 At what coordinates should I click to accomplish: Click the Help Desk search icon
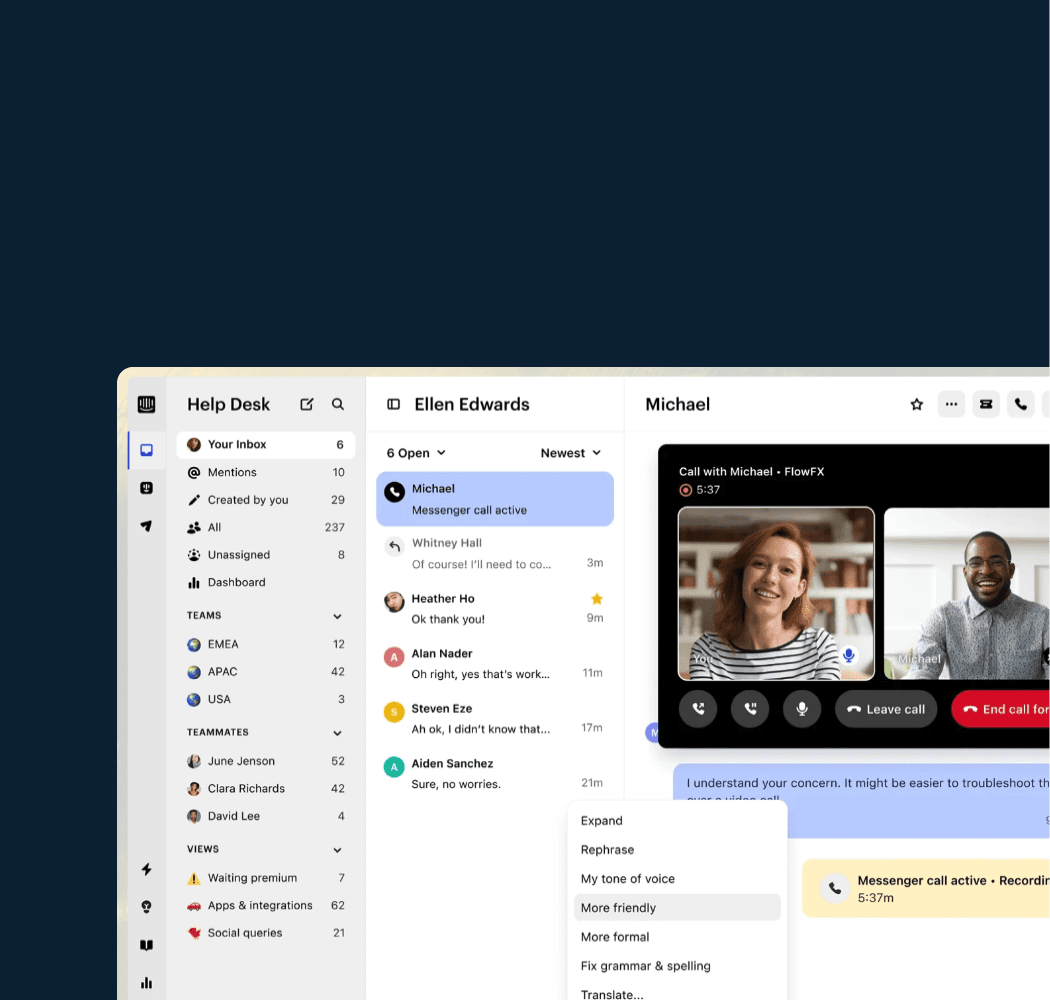338,404
